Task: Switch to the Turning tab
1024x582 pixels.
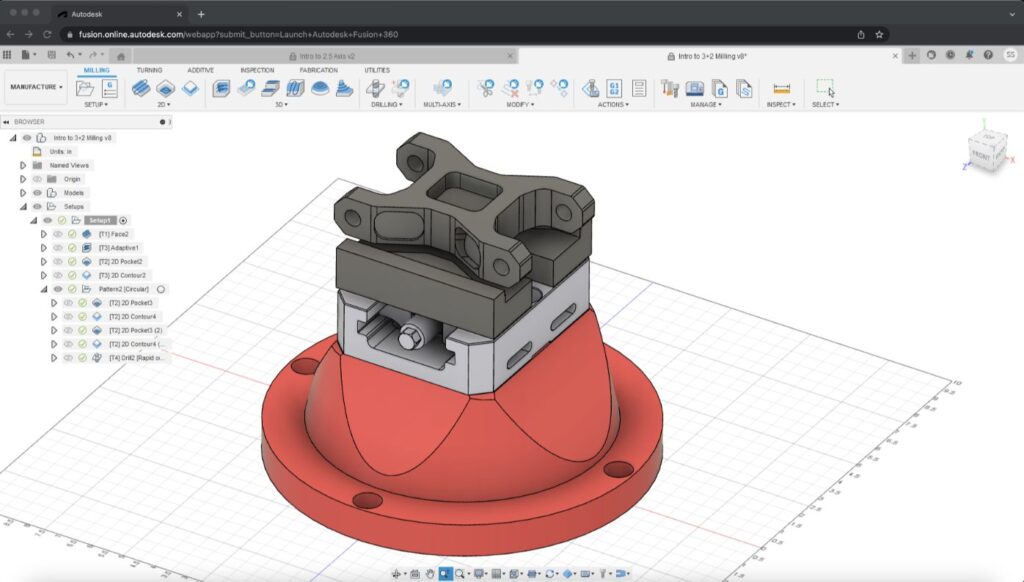Action: coord(149,70)
